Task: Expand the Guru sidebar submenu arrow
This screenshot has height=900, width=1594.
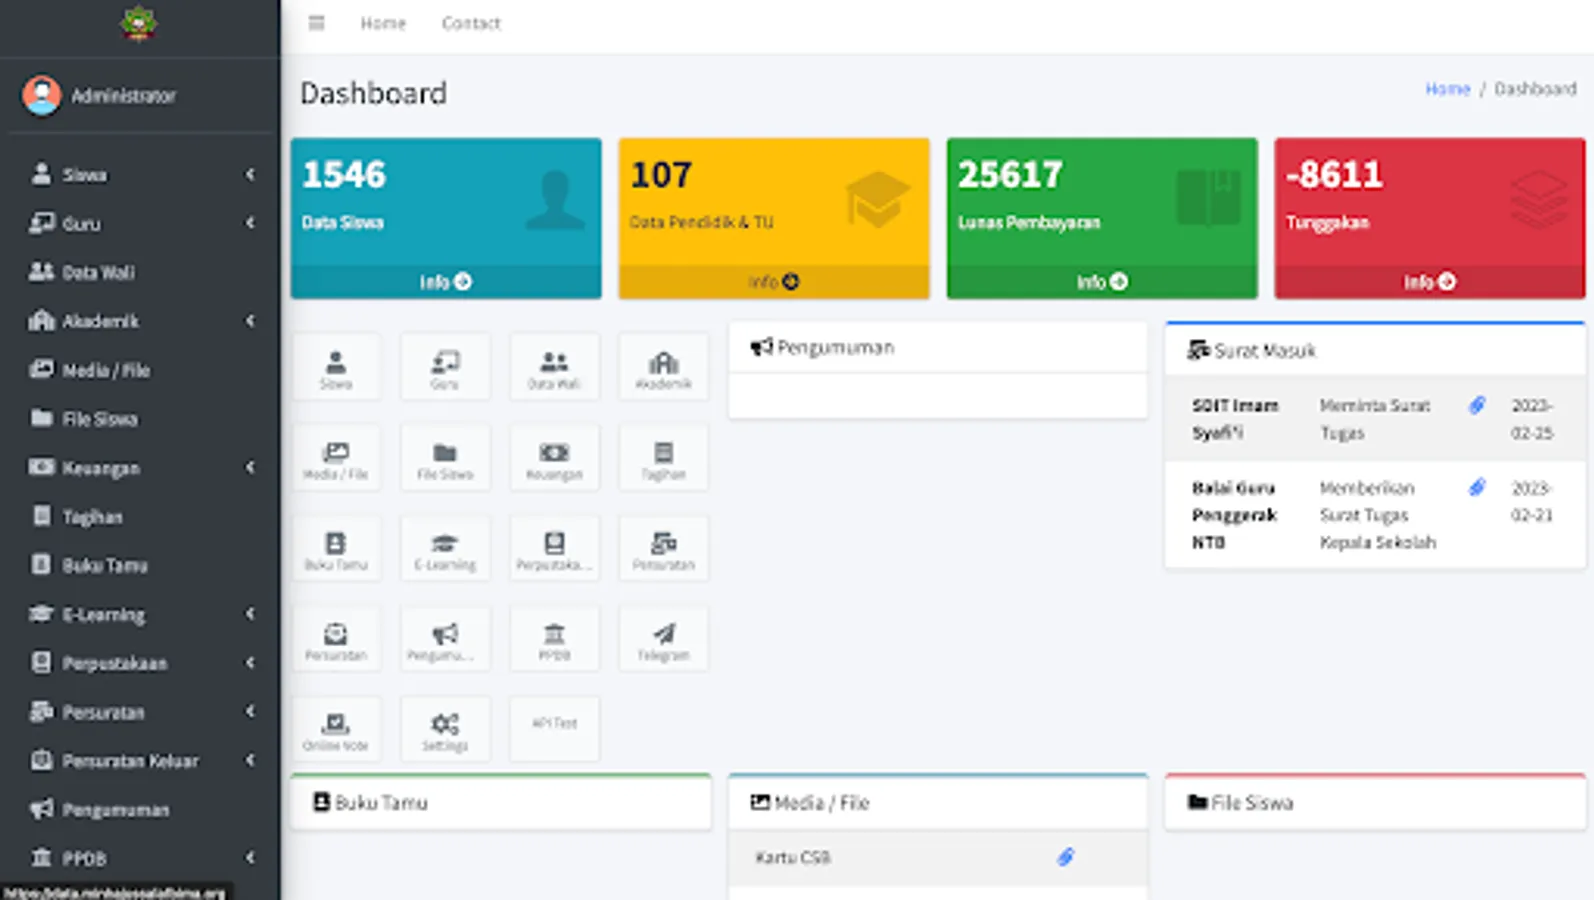Action: (250, 223)
